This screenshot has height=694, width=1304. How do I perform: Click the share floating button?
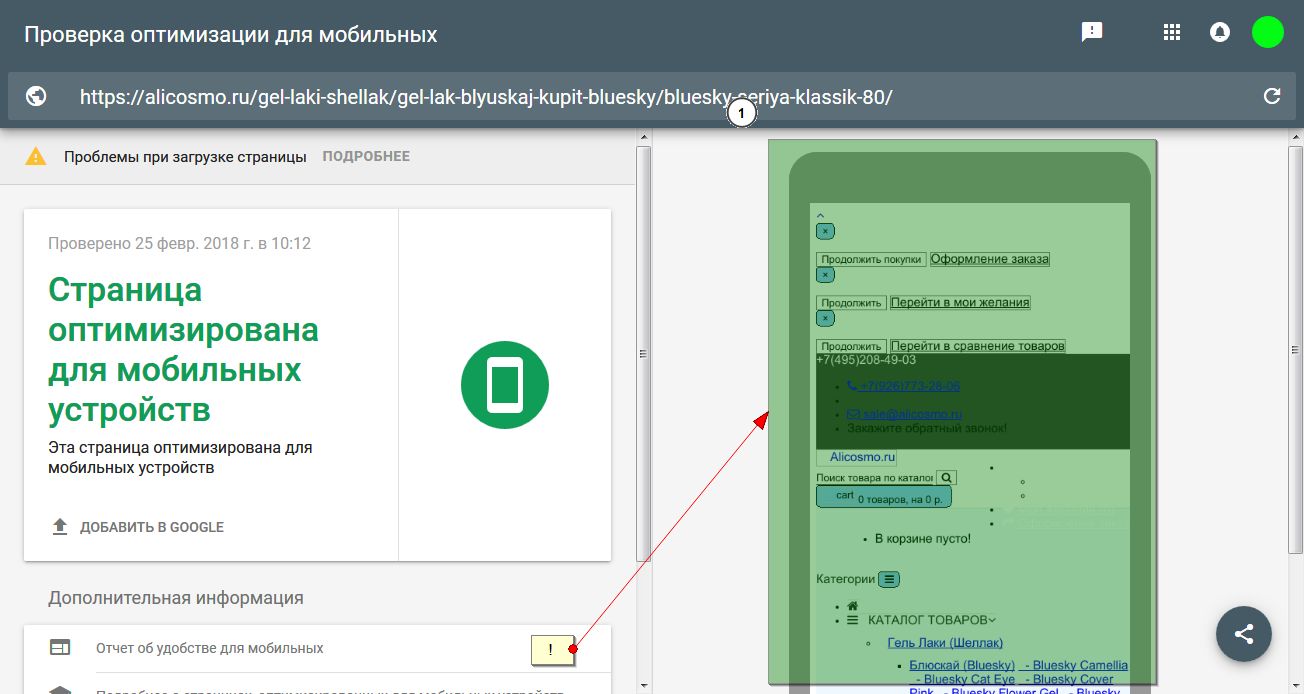tap(1244, 633)
